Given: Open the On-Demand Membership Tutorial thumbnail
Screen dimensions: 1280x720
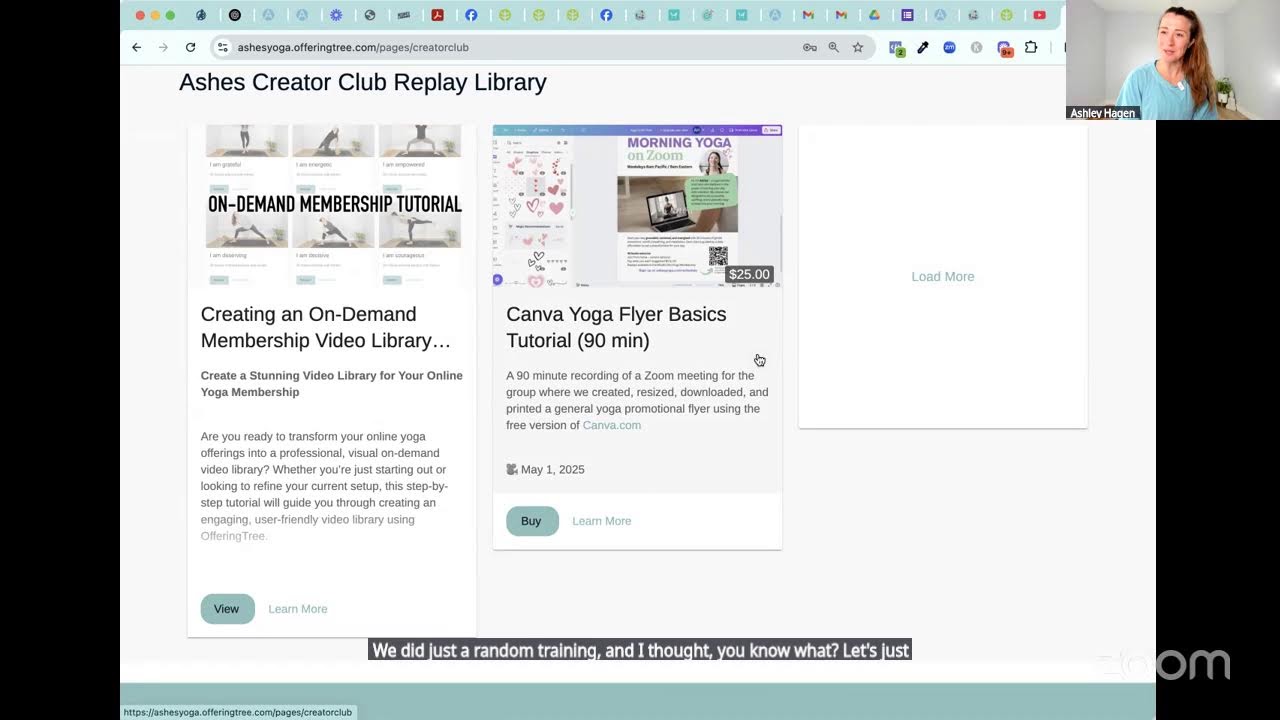Looking at the screenshot, I should pyautogui.click(x=332, y=206).
